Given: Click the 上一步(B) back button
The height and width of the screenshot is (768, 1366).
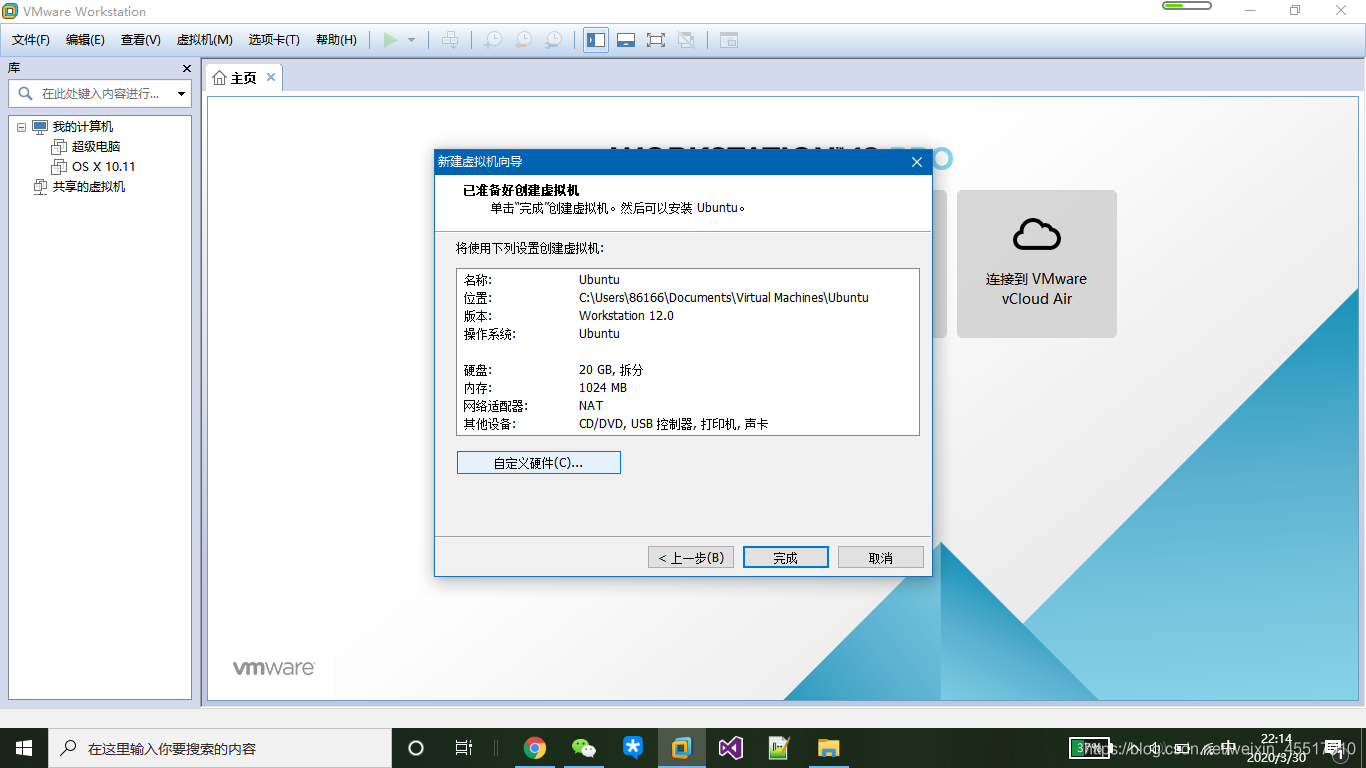Looking at the screenshot, I should coord(691,557).
